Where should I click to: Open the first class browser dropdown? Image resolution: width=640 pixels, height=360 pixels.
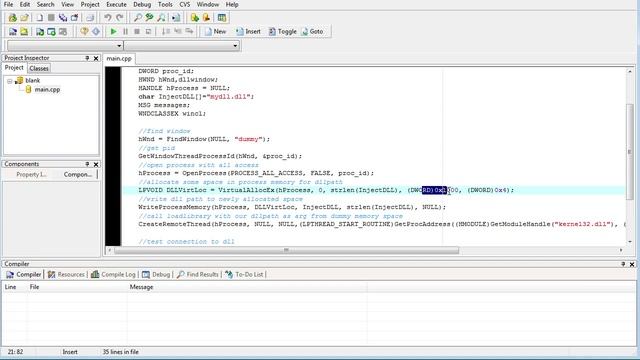pos(119,46)
